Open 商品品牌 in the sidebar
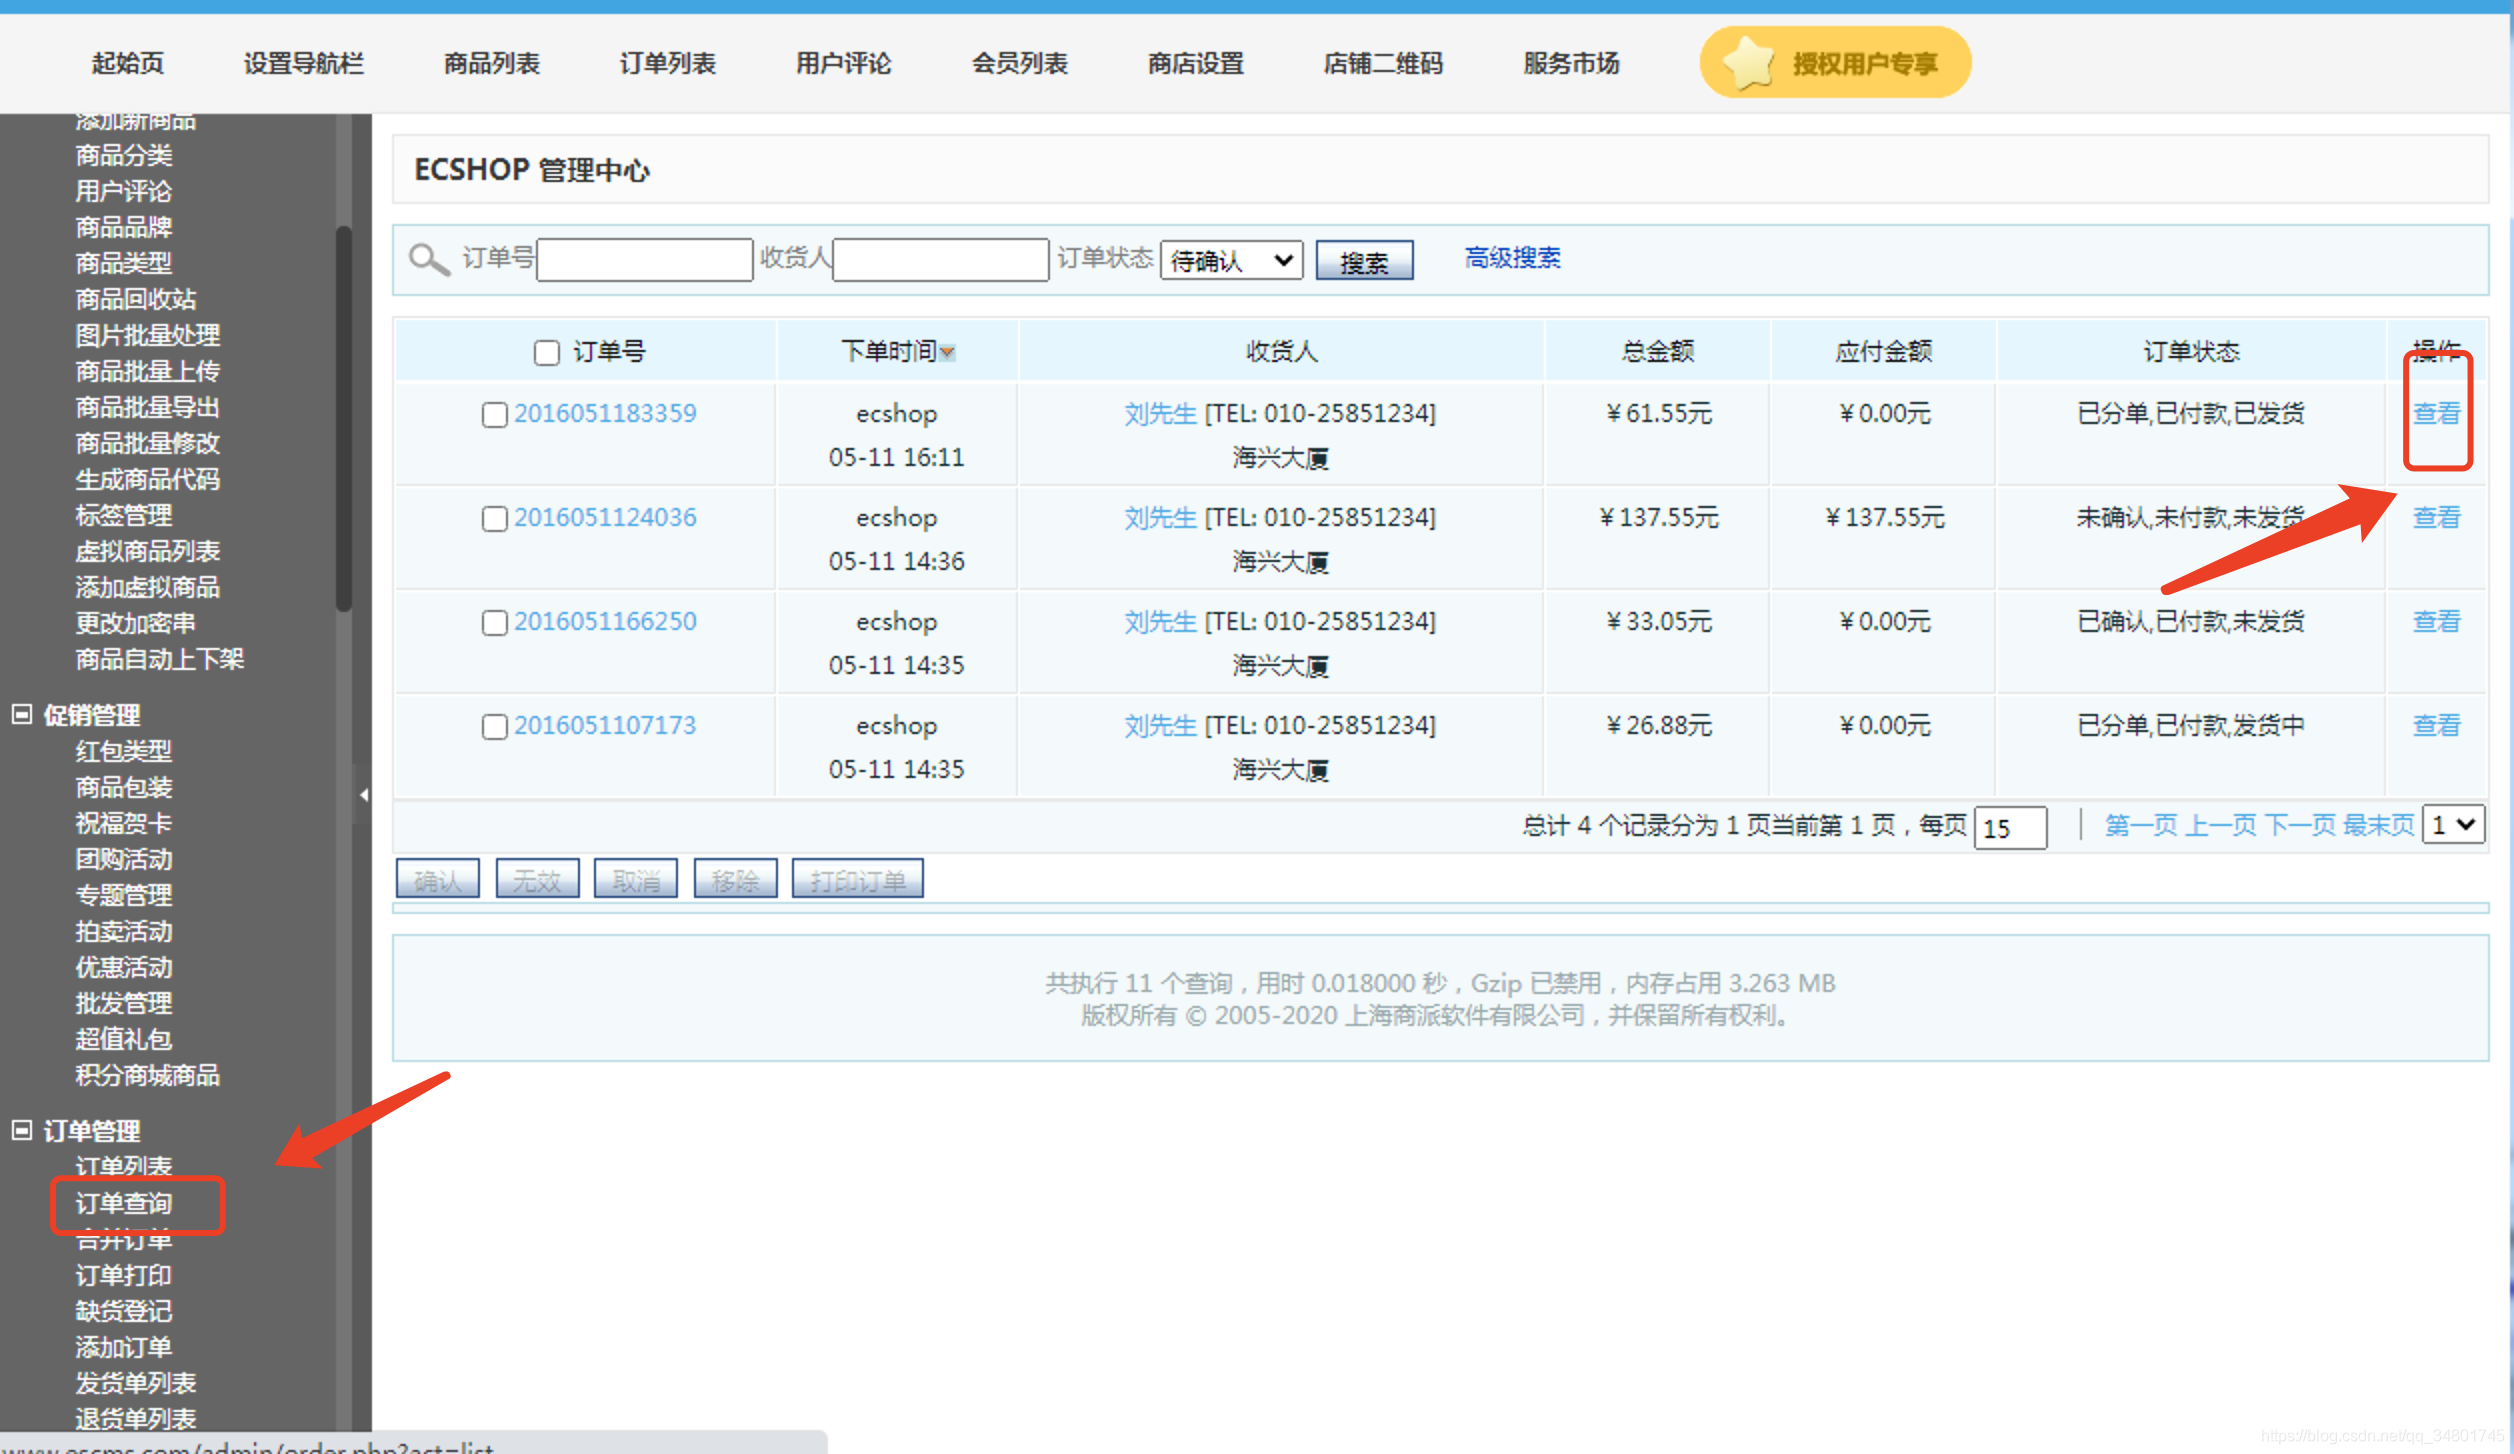This screenshot has width=2514, height=1454. click(124, 227)
